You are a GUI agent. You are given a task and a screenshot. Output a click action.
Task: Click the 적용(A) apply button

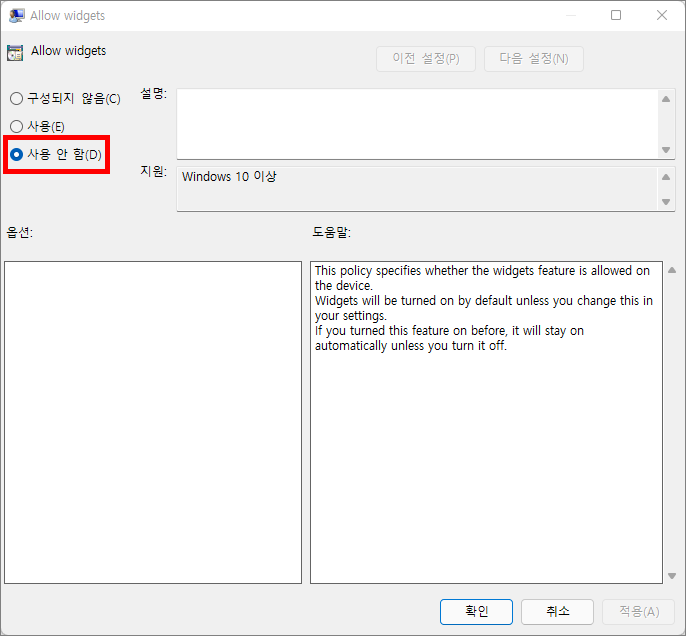[x=639, y=612]
